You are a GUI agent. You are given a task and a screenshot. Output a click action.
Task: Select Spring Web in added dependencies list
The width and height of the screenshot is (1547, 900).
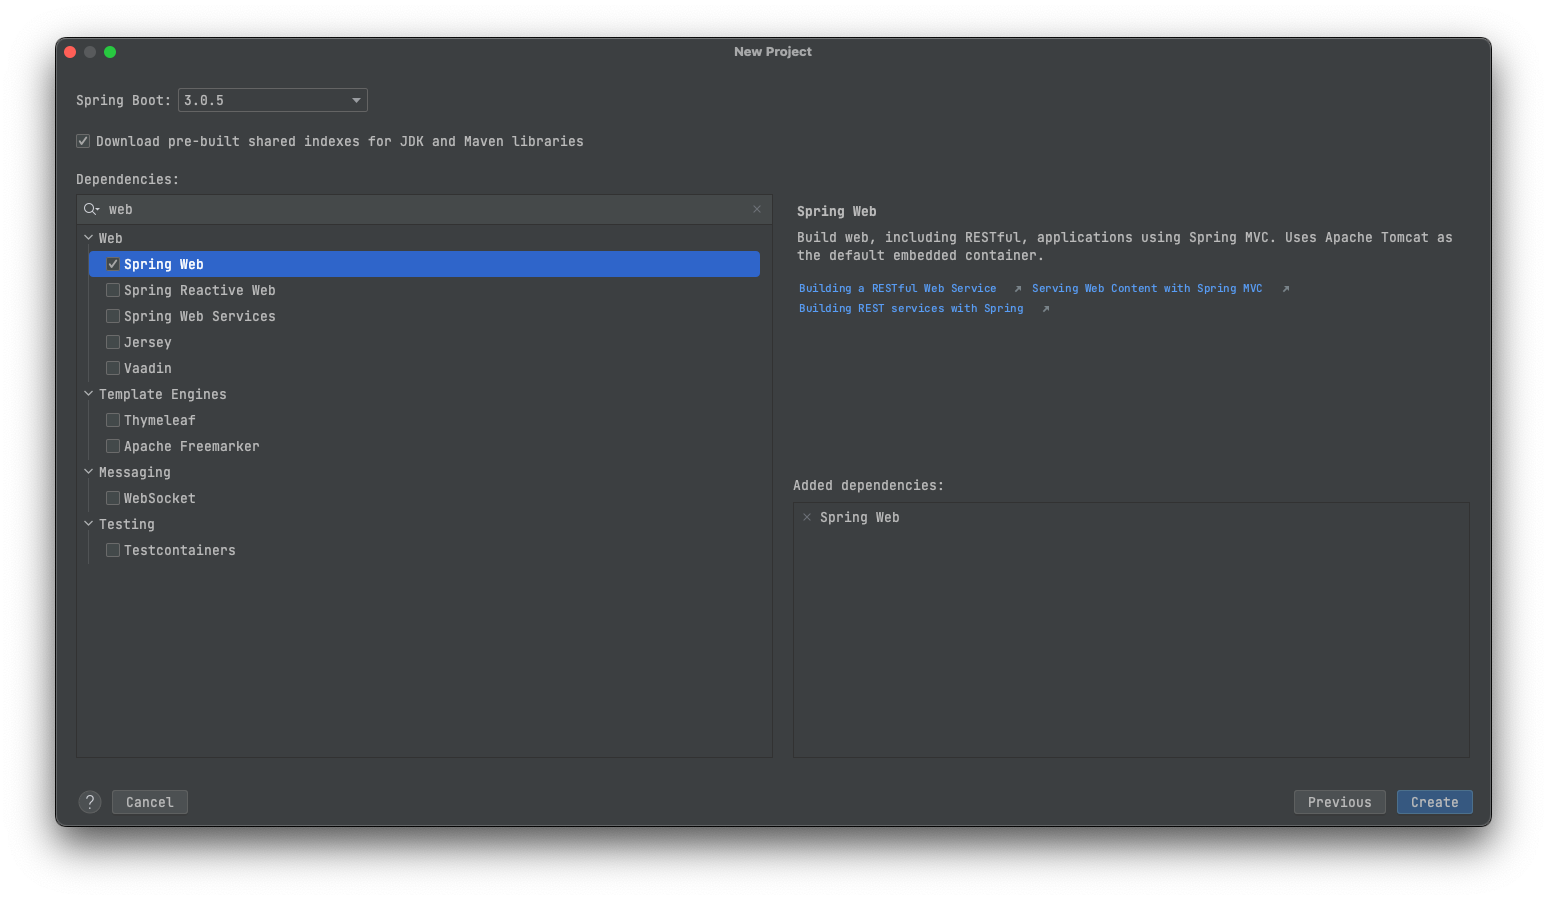point(860,517)
